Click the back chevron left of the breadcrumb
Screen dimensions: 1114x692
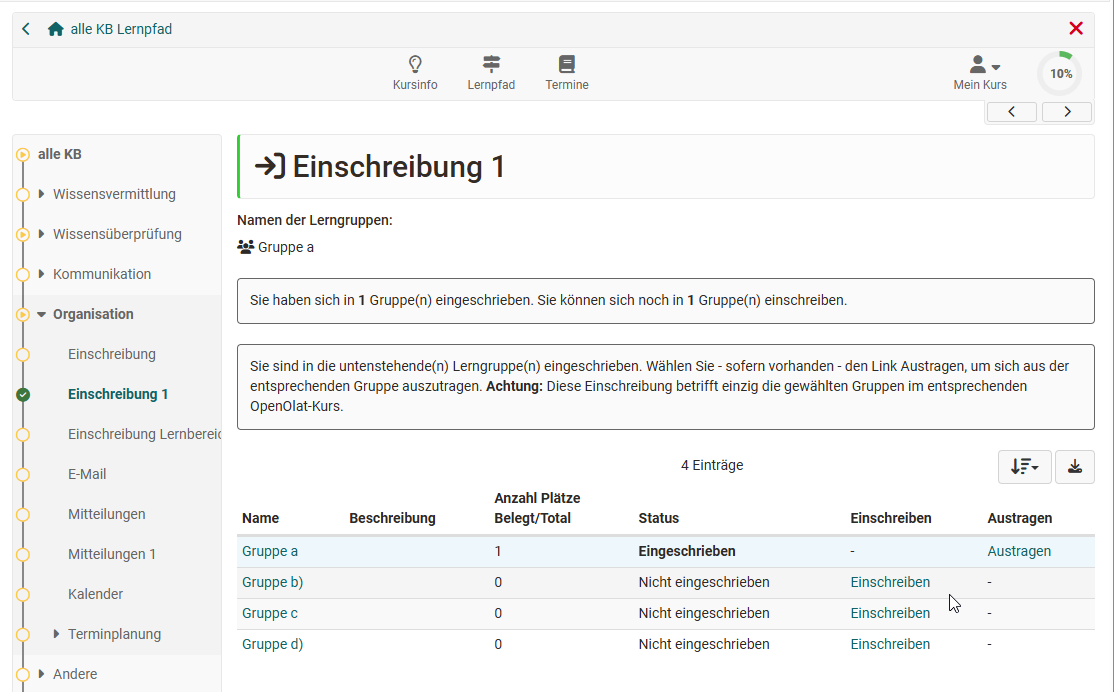click(x=25, y=28)
